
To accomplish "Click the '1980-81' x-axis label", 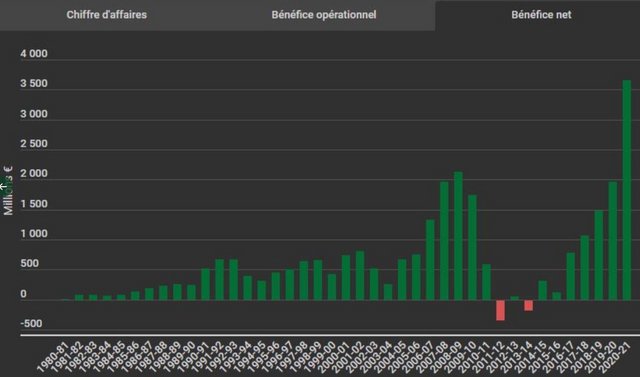I will (x=52, y=358).
